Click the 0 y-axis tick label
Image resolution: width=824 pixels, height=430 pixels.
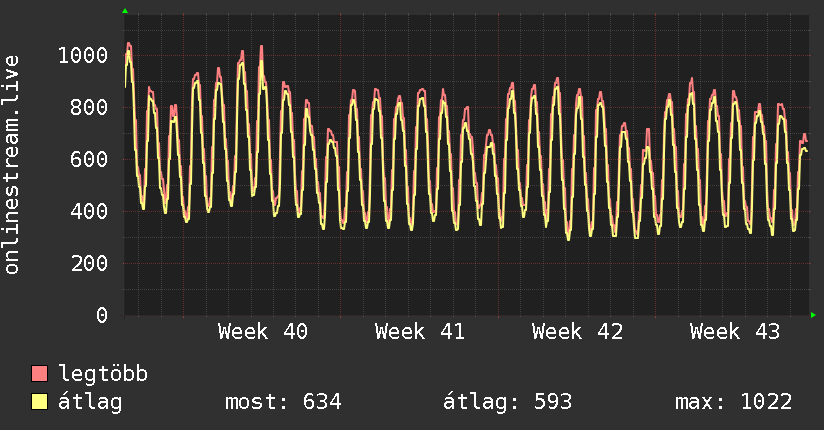pos(102,315)
